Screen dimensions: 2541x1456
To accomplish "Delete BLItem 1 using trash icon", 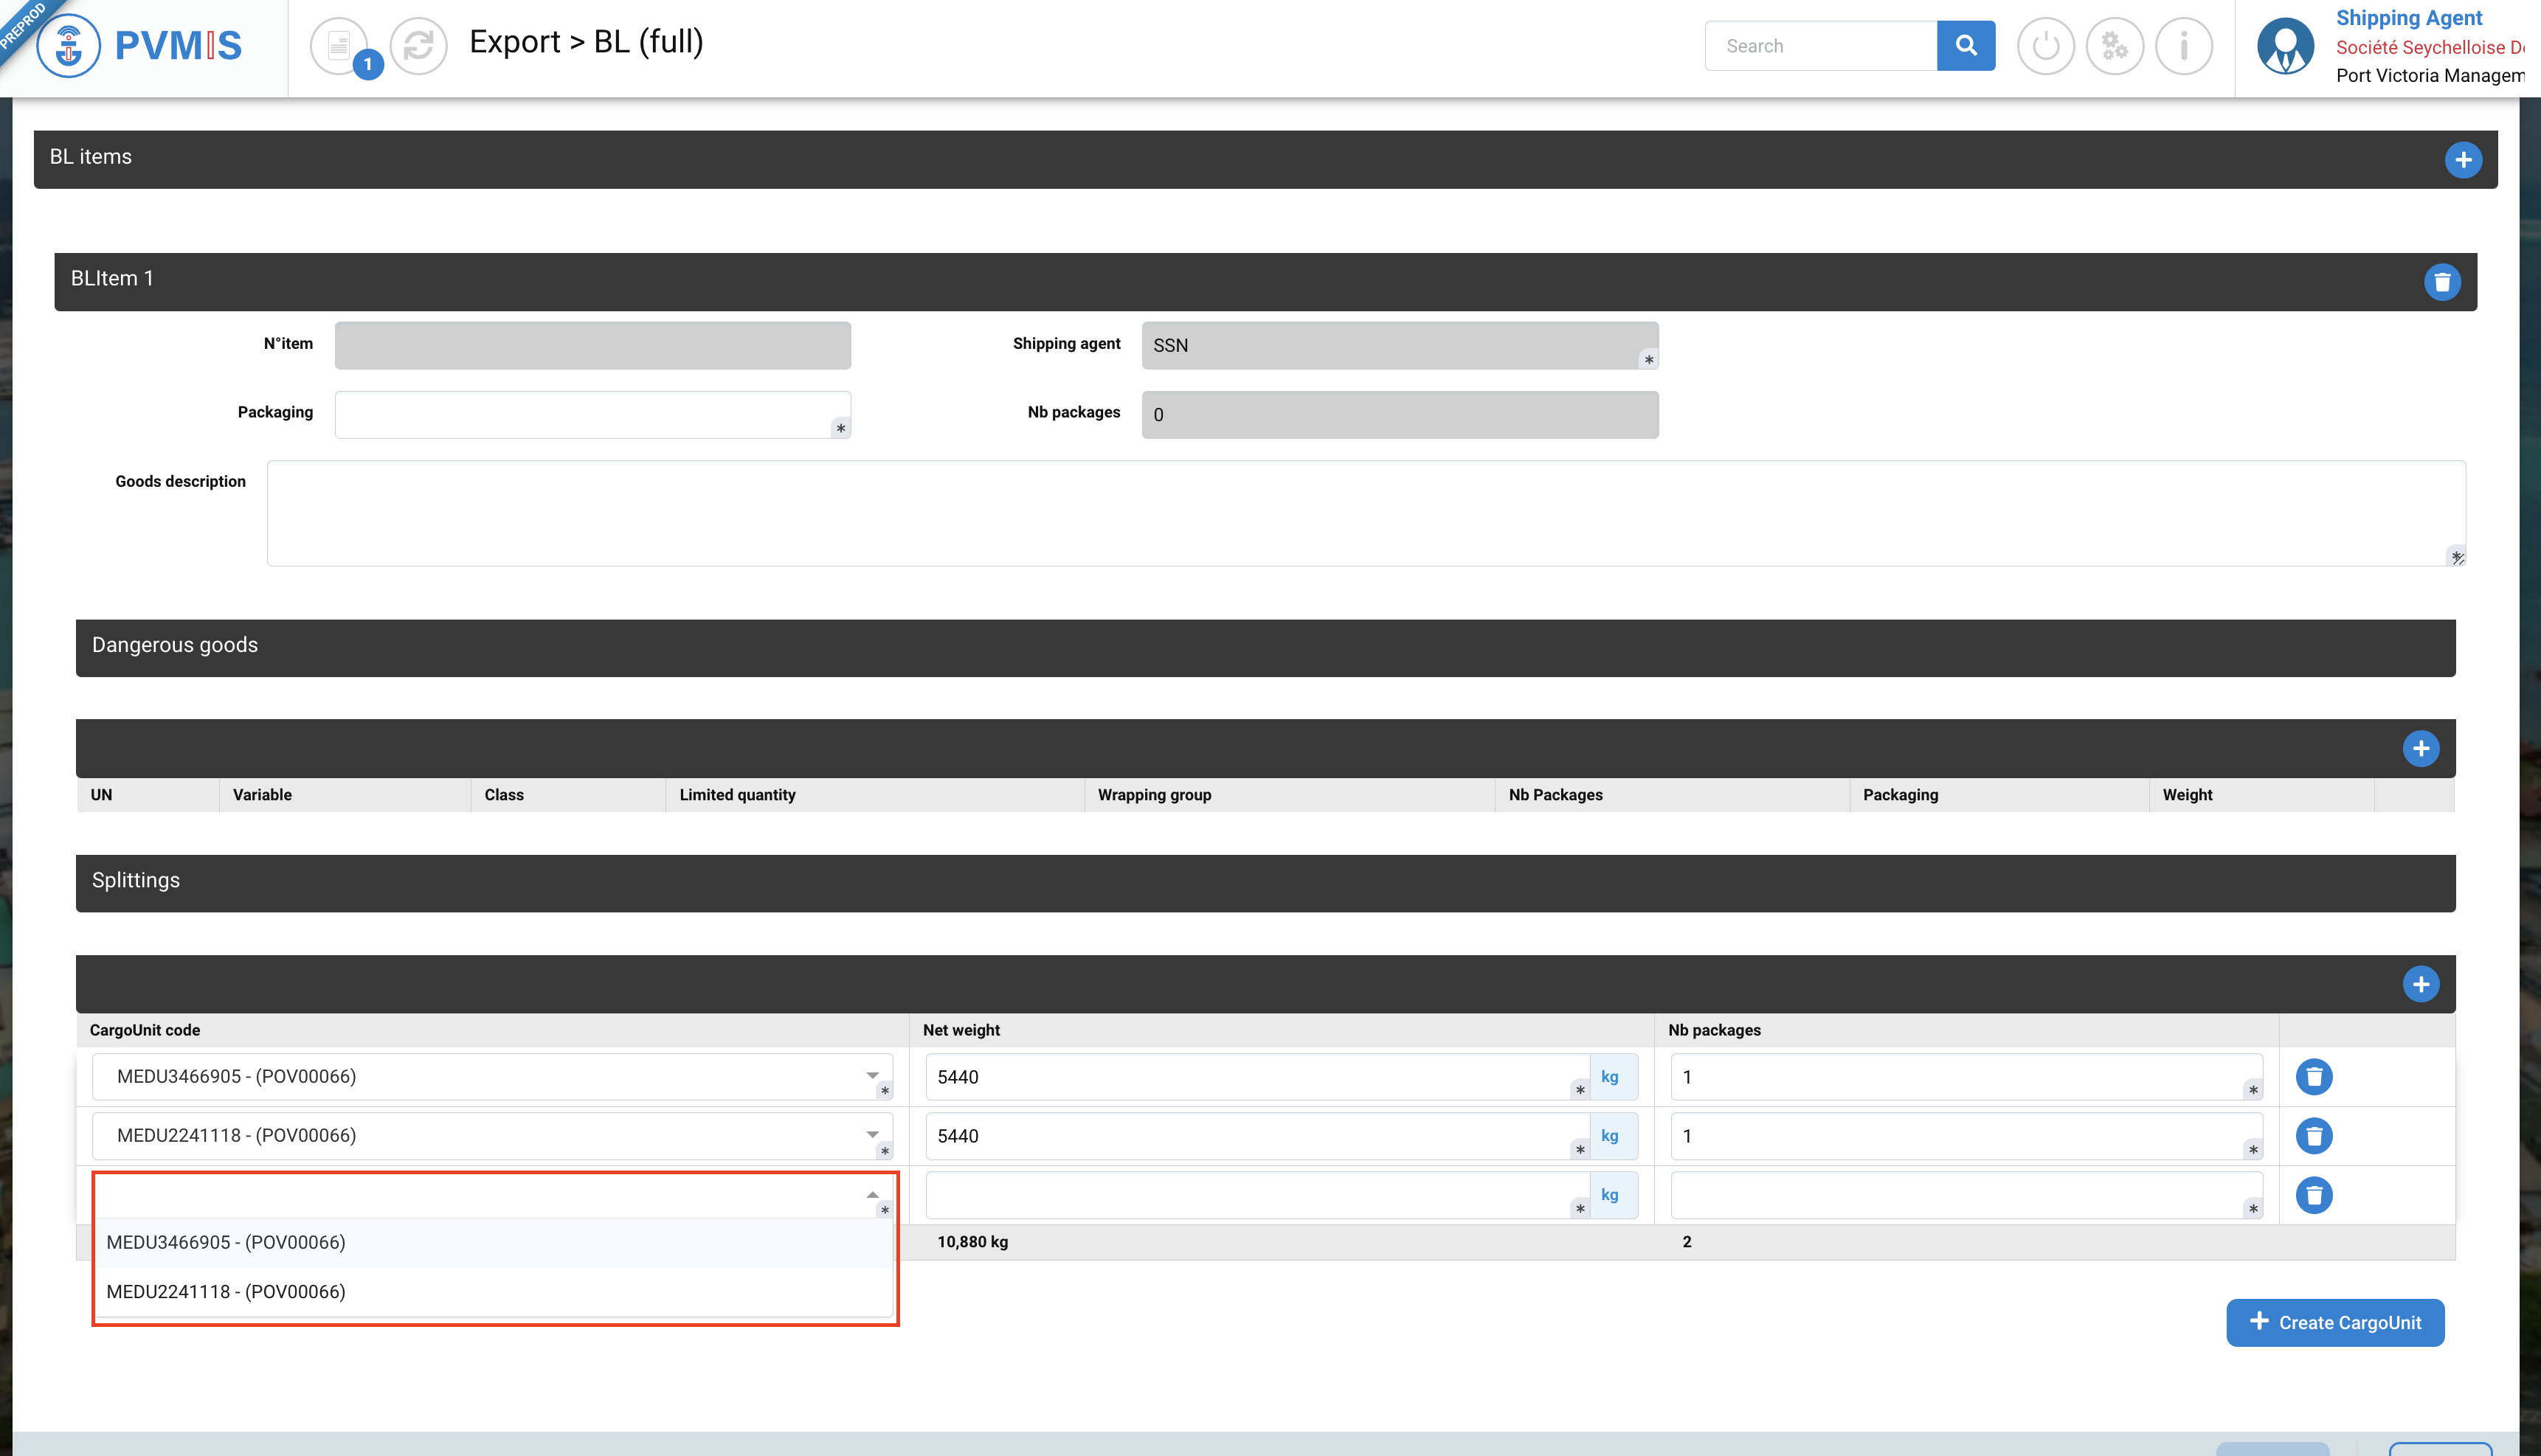I will click(2441, 282).
